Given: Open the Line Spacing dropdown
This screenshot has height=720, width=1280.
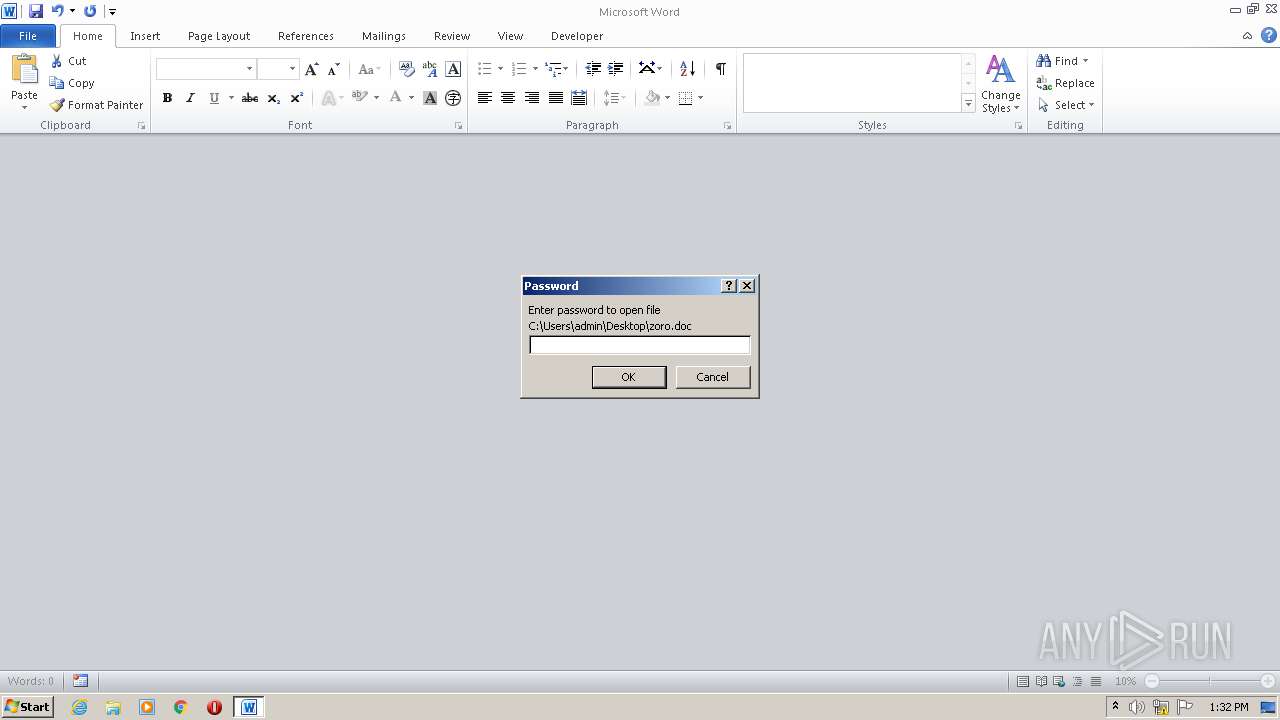Looking at the screenshot, I should pos(614,98).
